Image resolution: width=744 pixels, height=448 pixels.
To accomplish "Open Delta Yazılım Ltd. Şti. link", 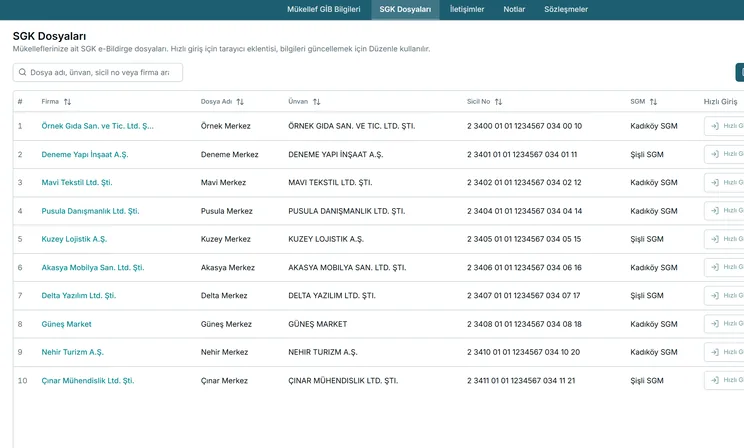I will click(x=79, y=295).
